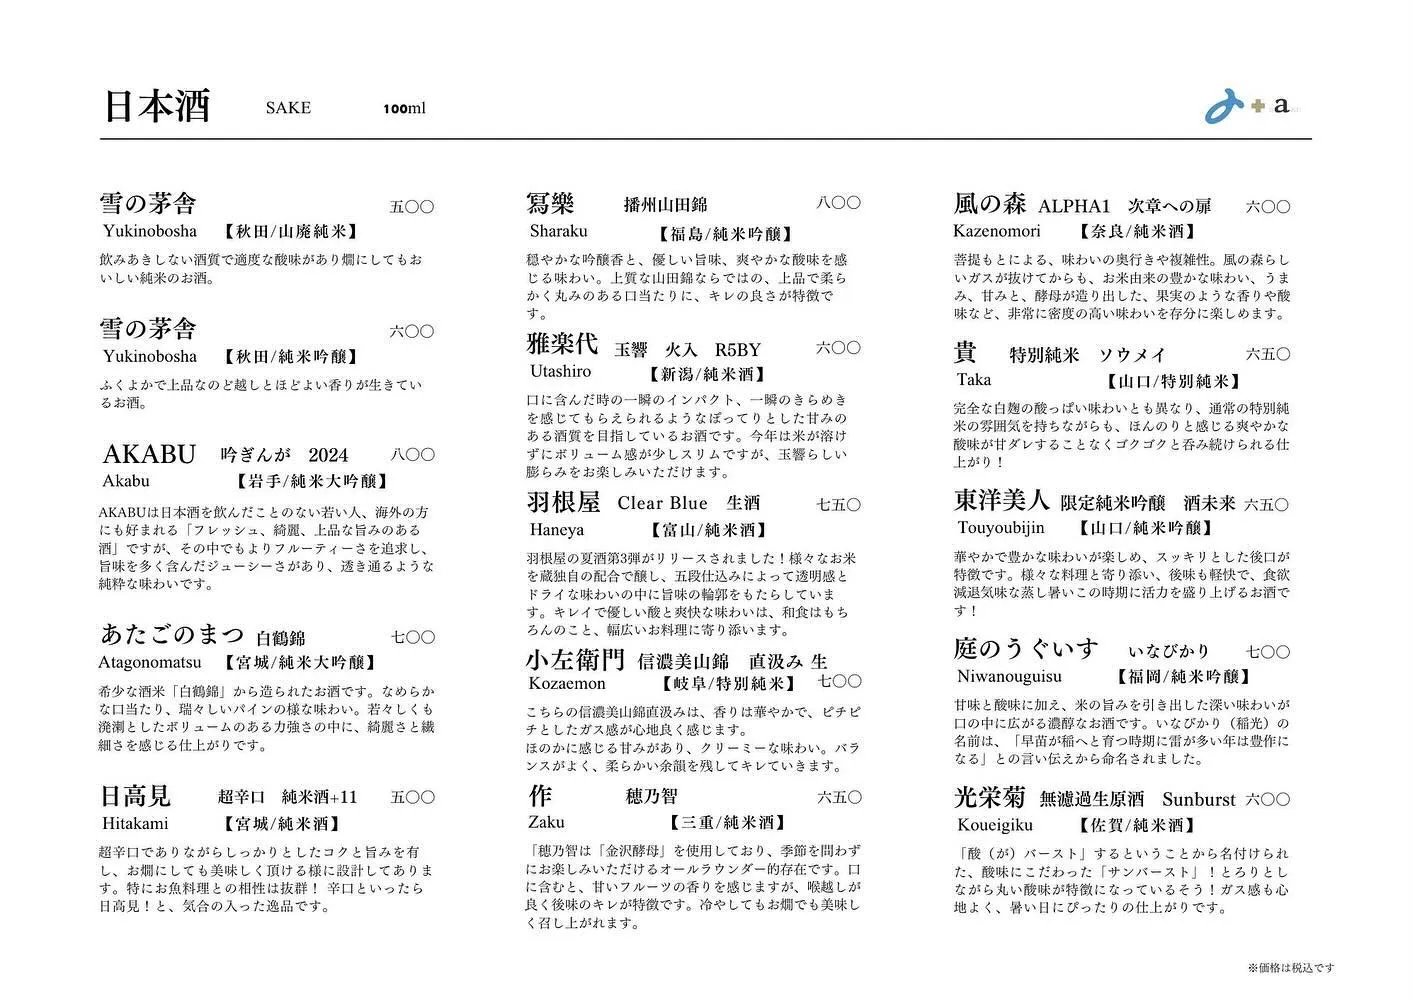Click the 岐阜/特別純米 tag
The width and height of the screenshot is (1415, 1001).
(729, 684)
